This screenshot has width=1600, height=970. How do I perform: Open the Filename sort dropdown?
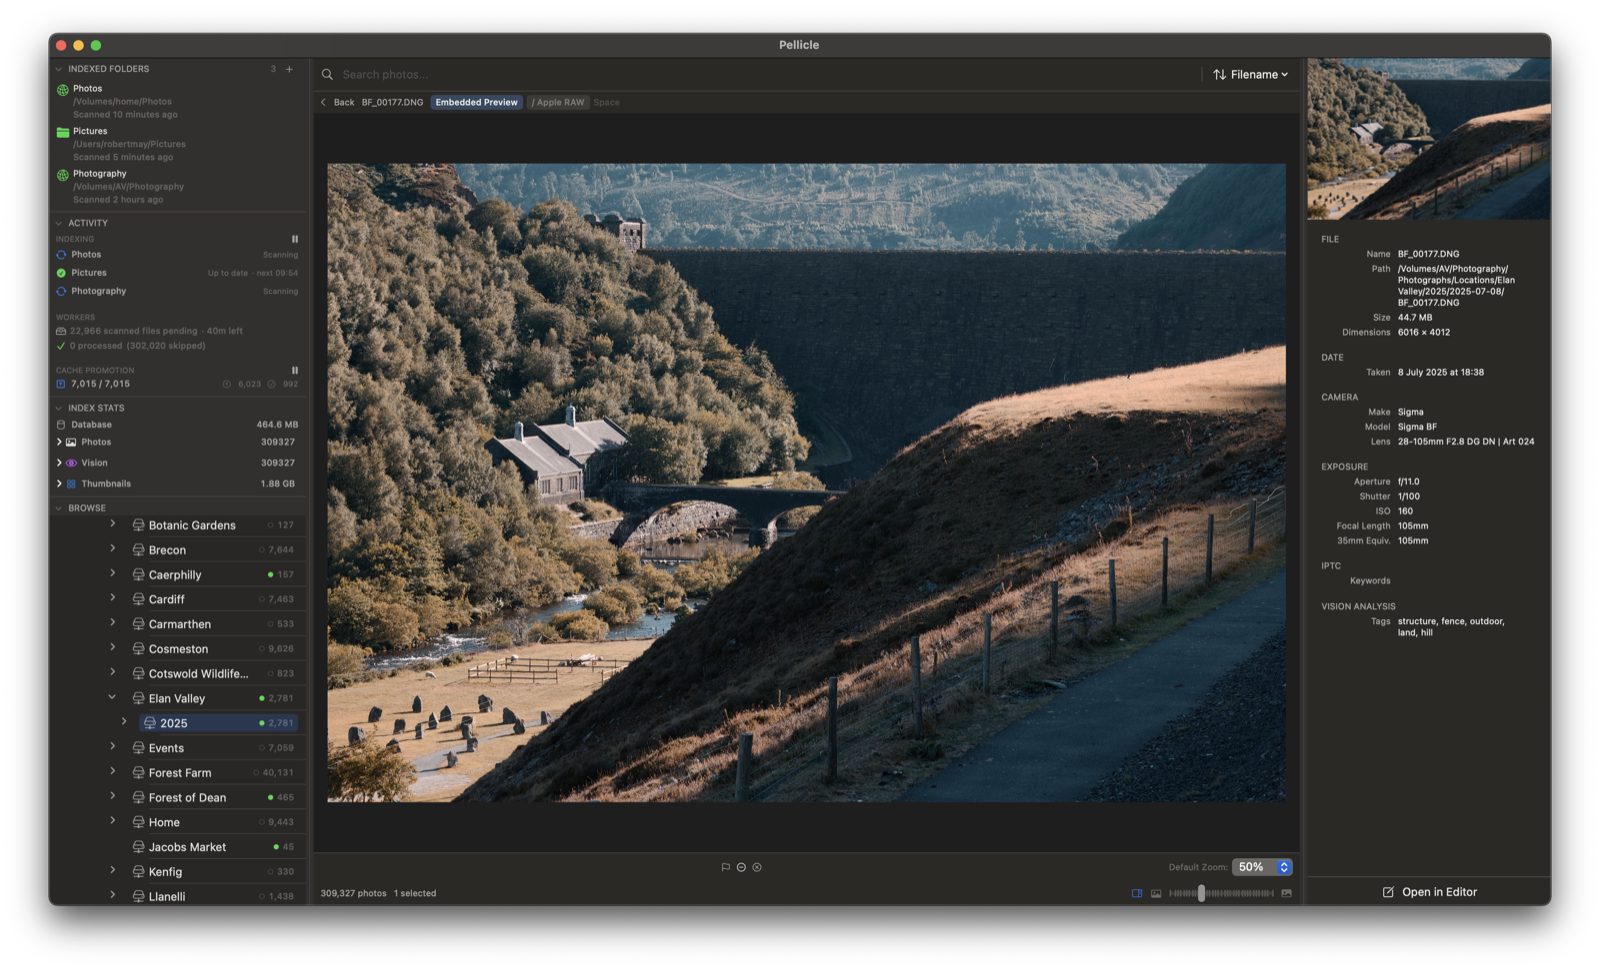click(x=1250, y=74)
